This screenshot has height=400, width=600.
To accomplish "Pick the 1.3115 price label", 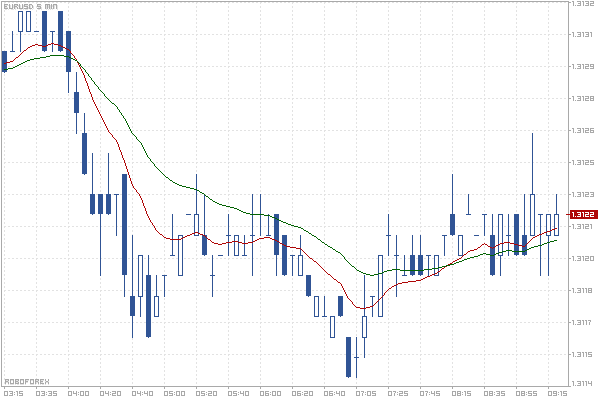I will pos(583,354).
